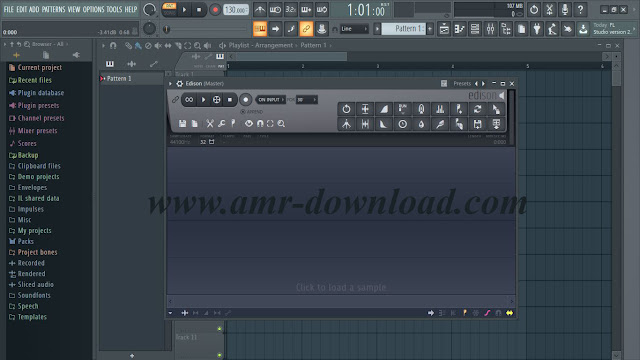Open Edison Presets menu

pos(462,84)
